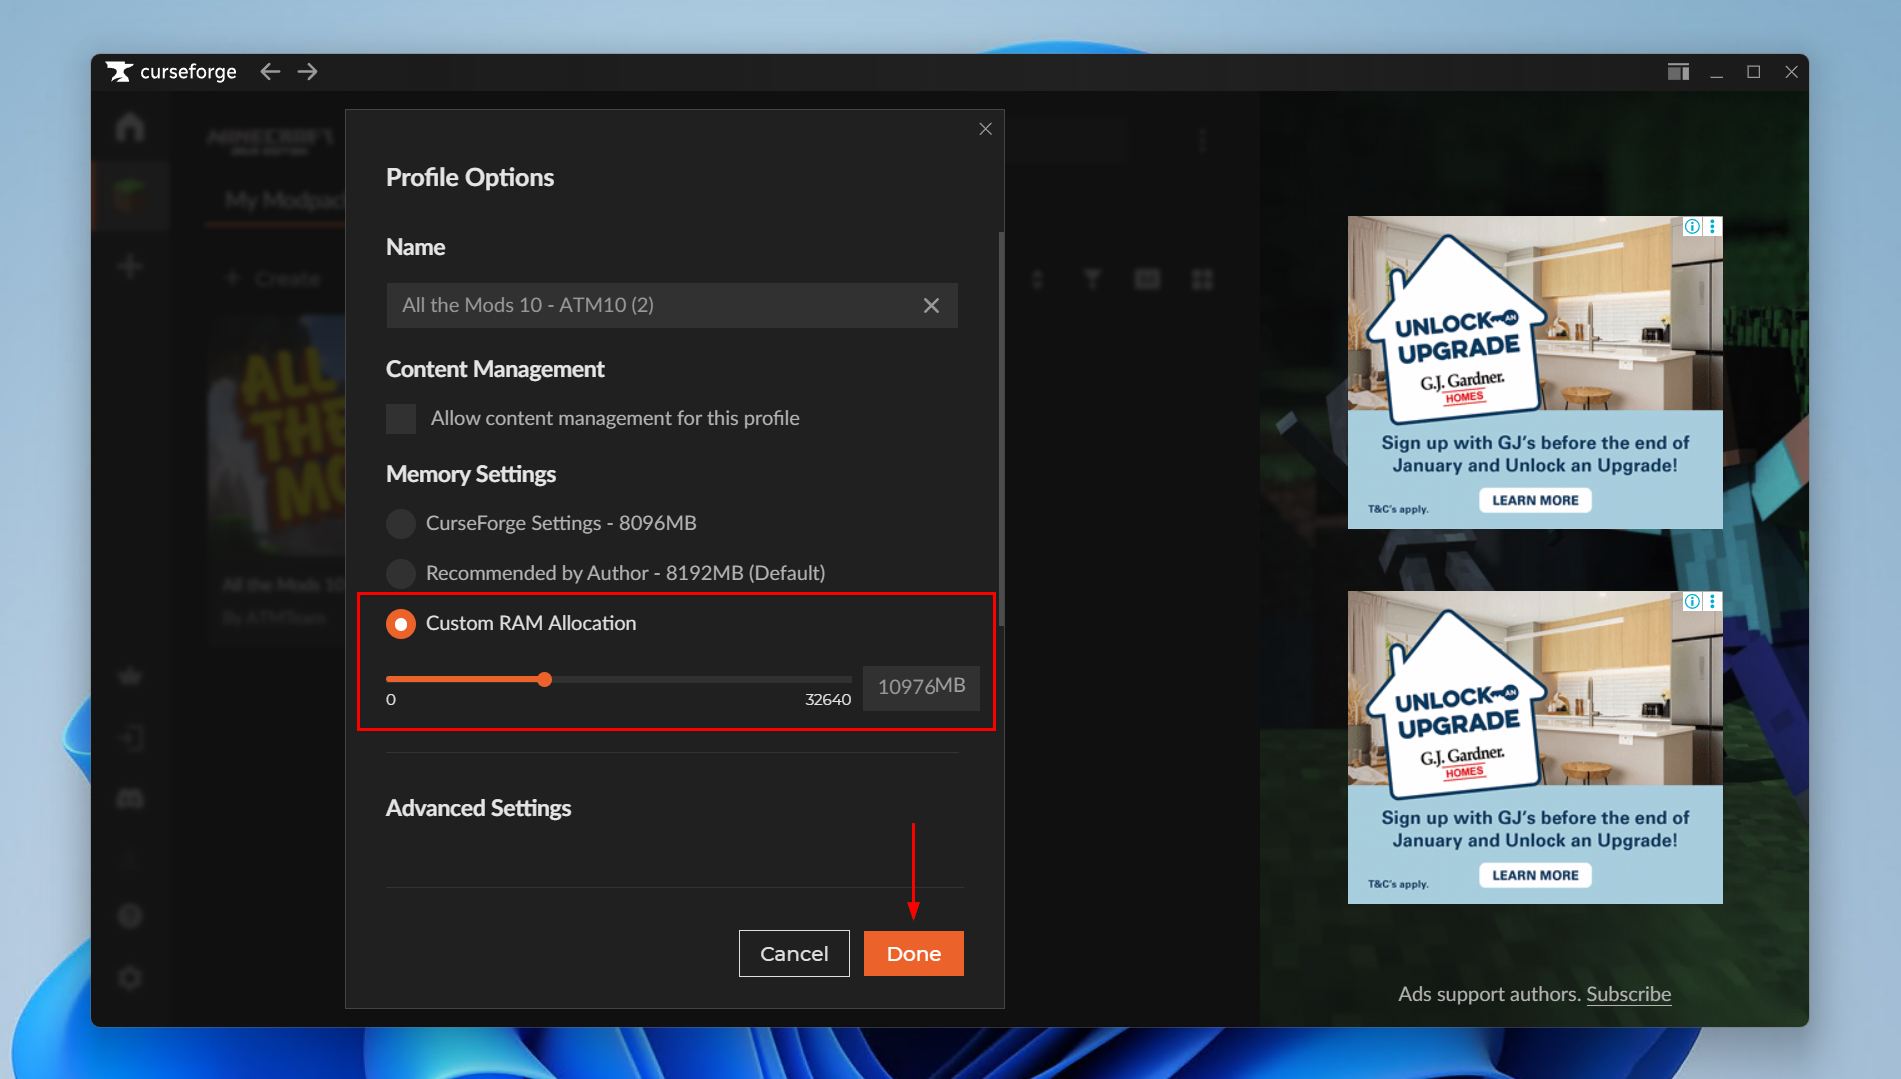Switch to grid view icon

point(1202,280)
